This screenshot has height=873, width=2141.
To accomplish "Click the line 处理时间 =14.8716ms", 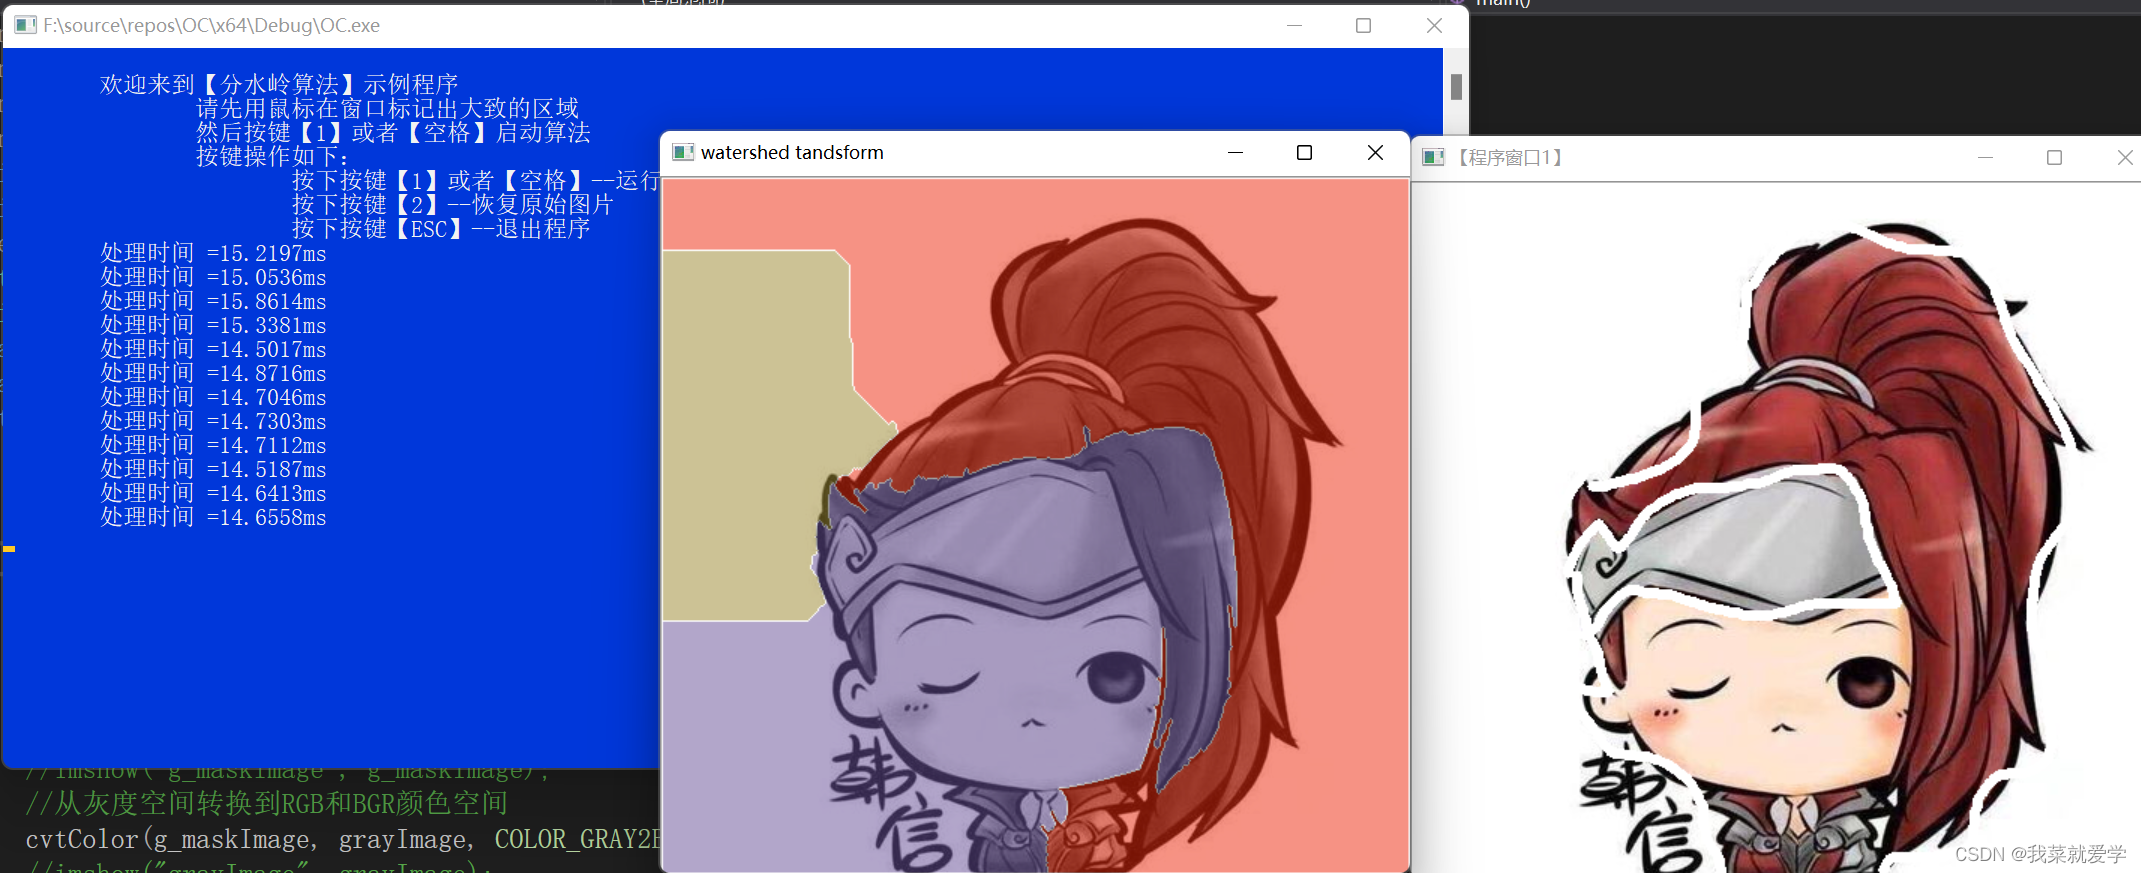I will (x=213, y=373).
